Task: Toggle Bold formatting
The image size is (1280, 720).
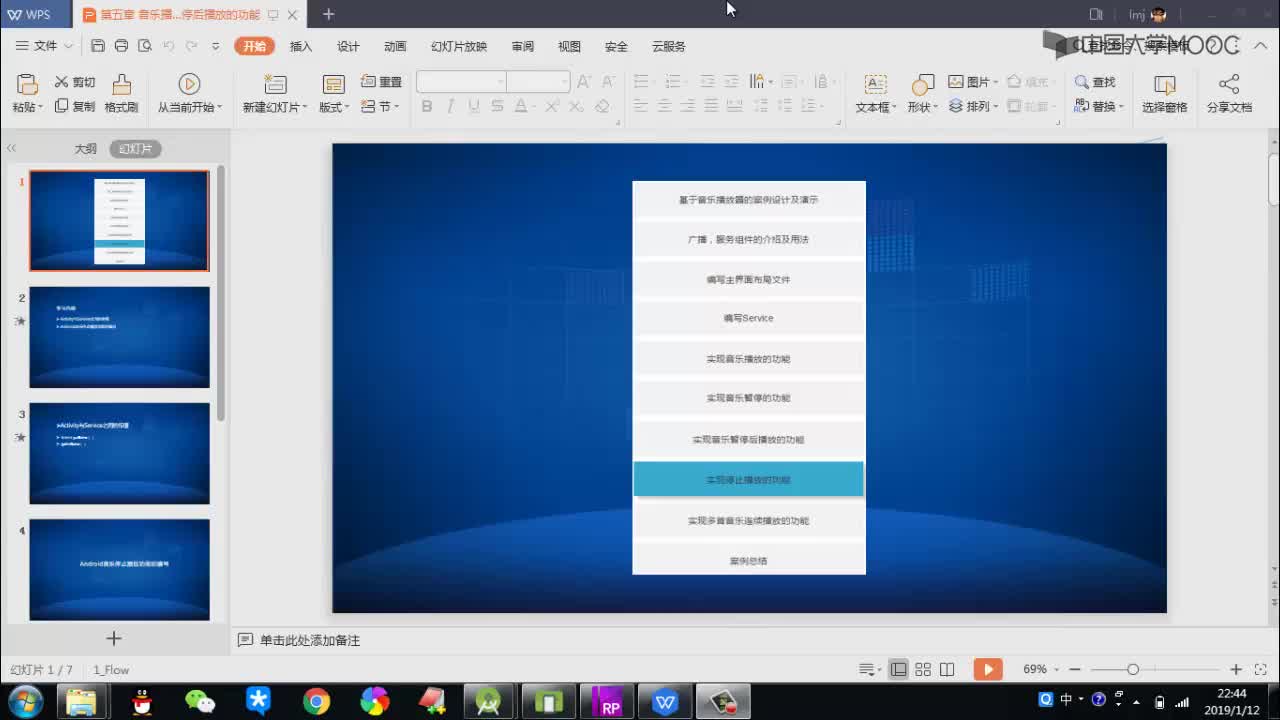Action: [x=427, y=106]
